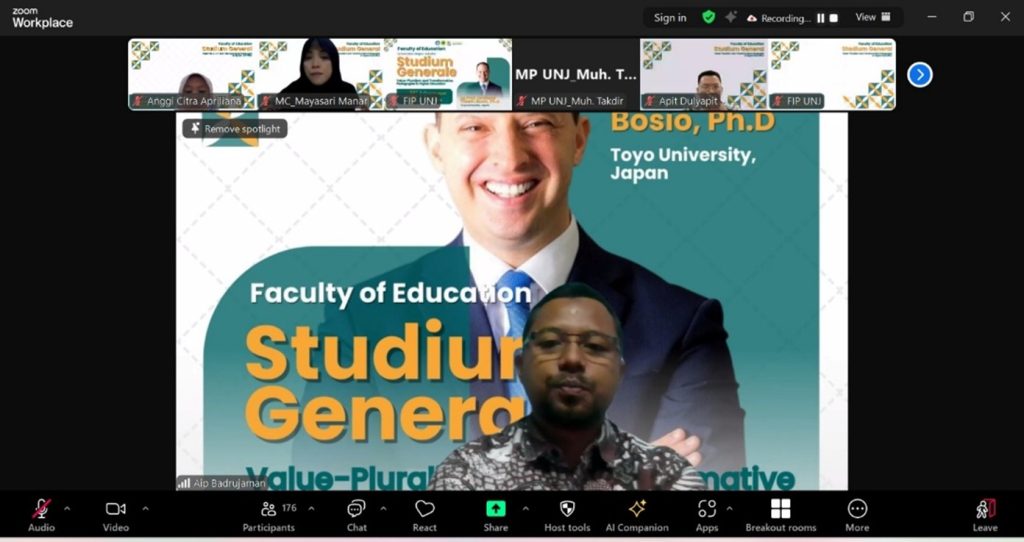Show next participants in gallery strip
The image size is (1024, 542).
(x=919, y=74)
